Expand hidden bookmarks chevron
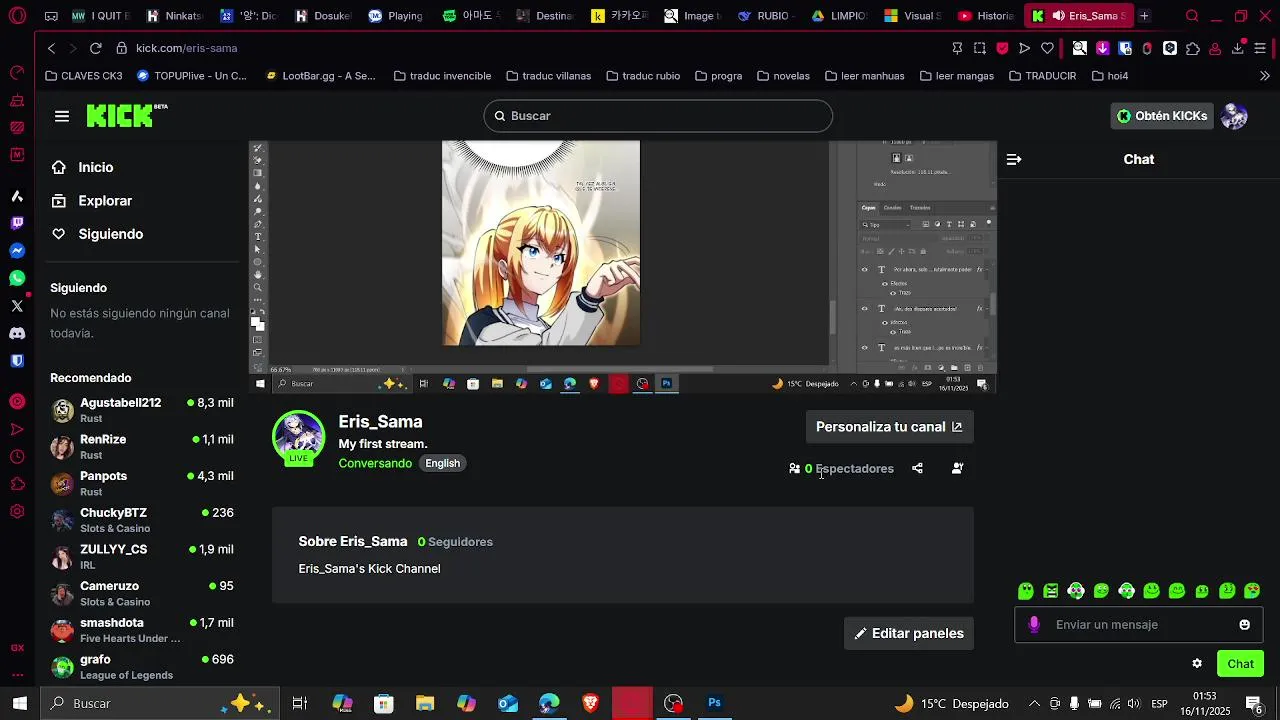Viewport: 1280px width, 720px height. pos(1265,76)
